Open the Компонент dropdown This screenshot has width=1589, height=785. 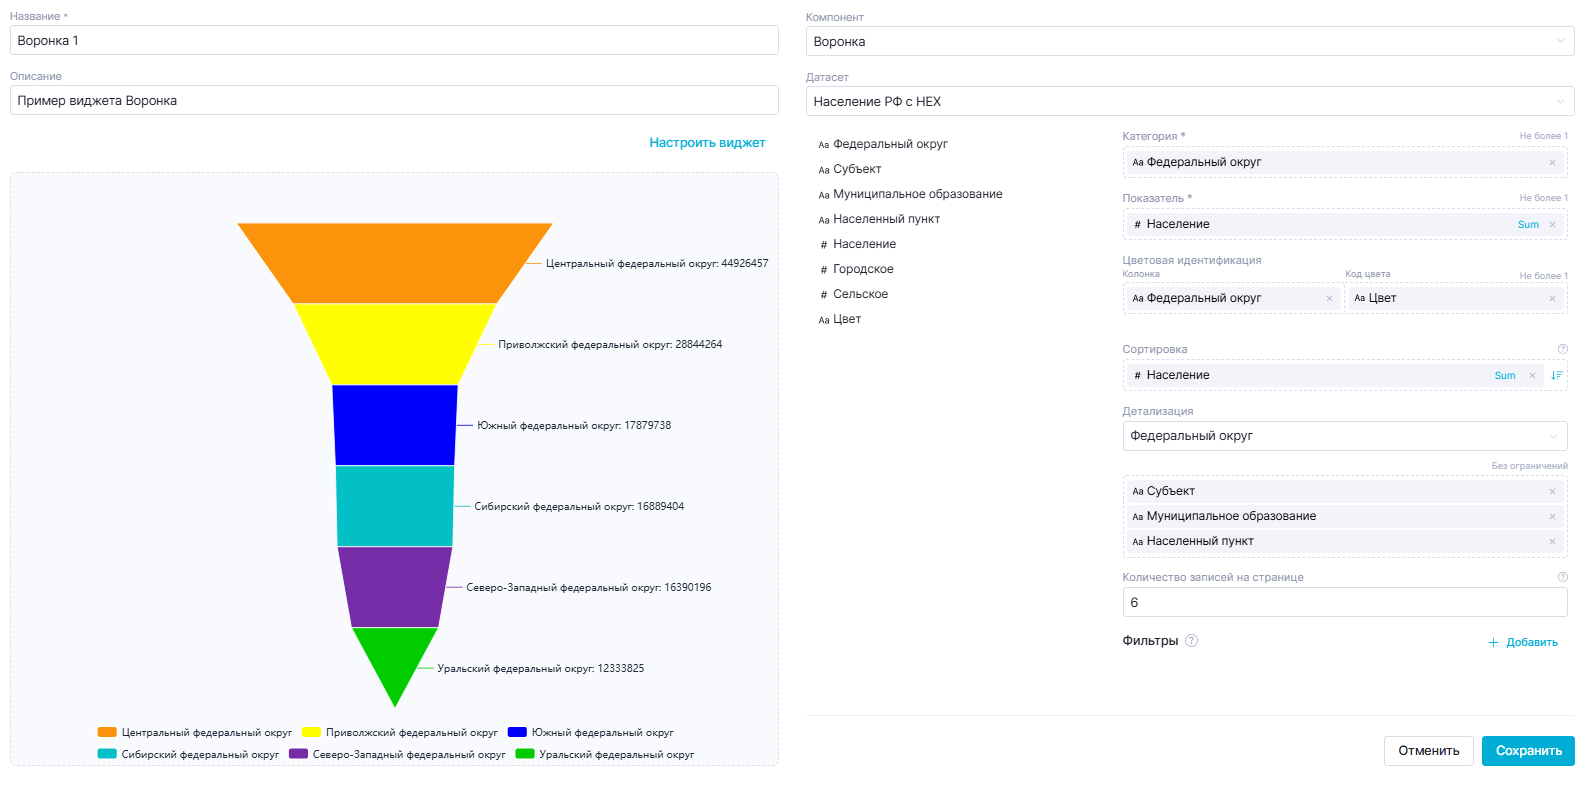click(x=1190, y=42)
